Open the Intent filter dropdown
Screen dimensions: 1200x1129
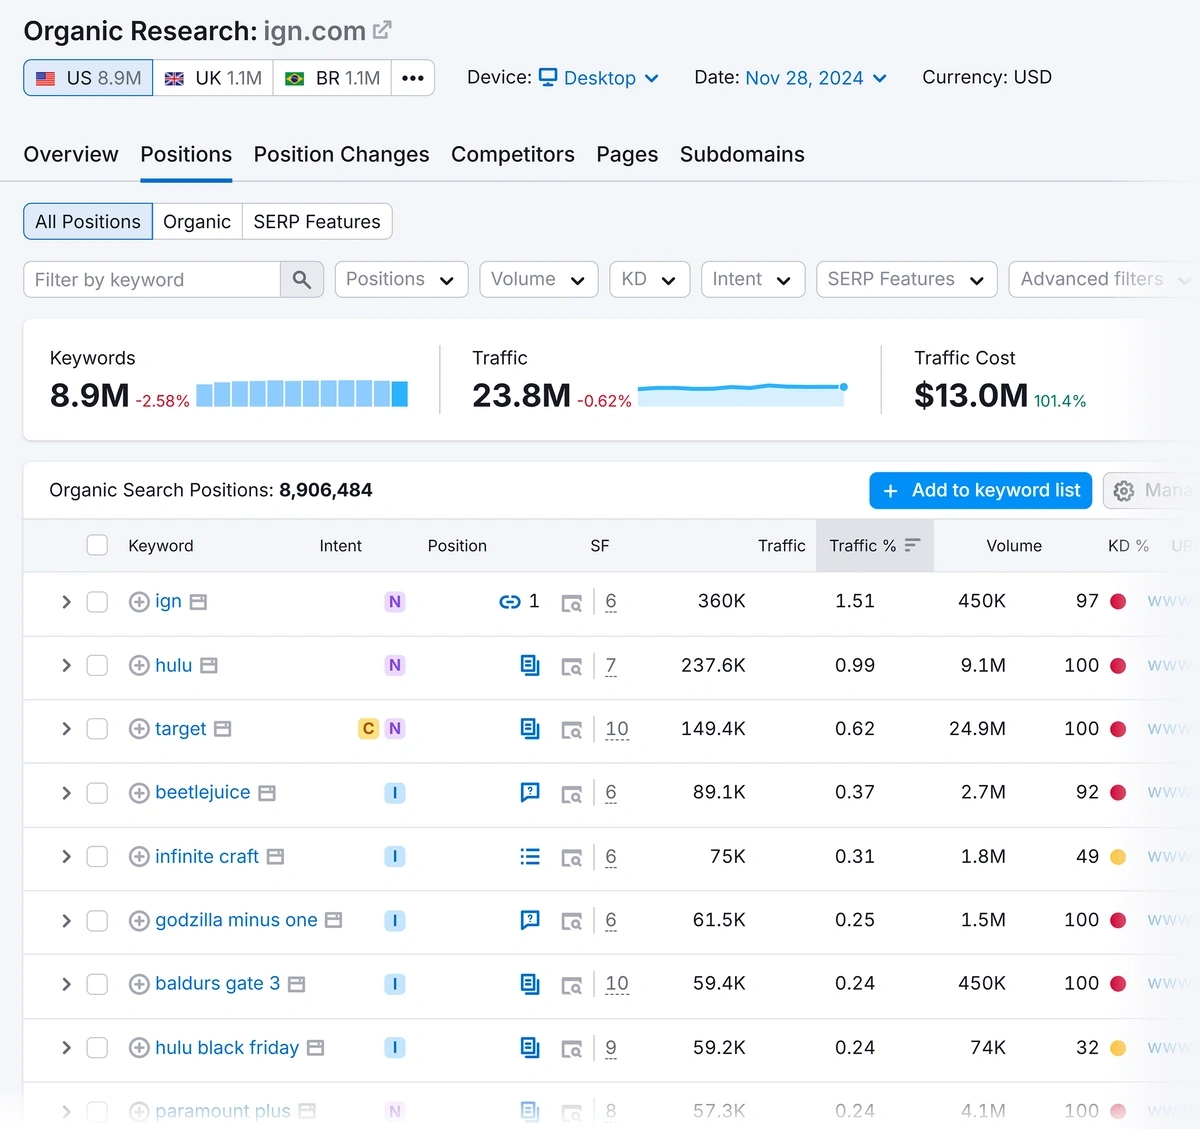tap(753, 280)
